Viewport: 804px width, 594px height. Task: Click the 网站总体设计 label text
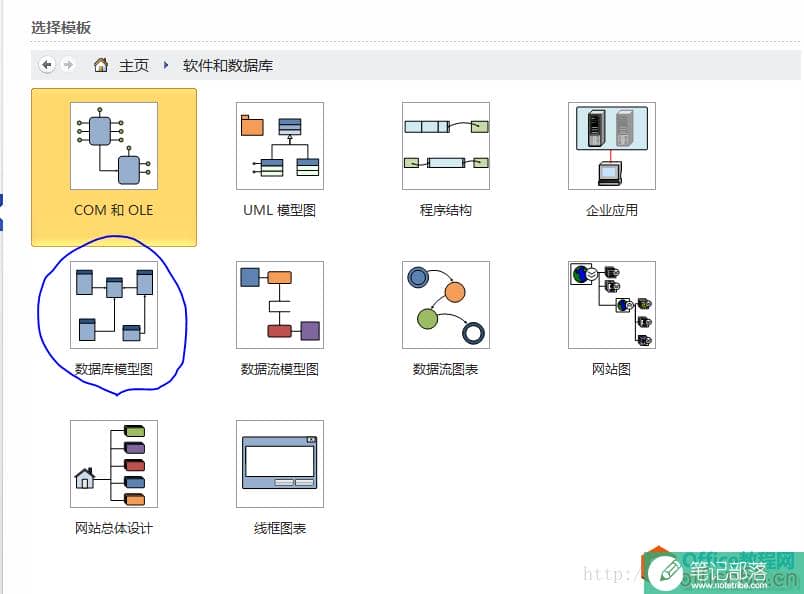[x=114, y=528]
